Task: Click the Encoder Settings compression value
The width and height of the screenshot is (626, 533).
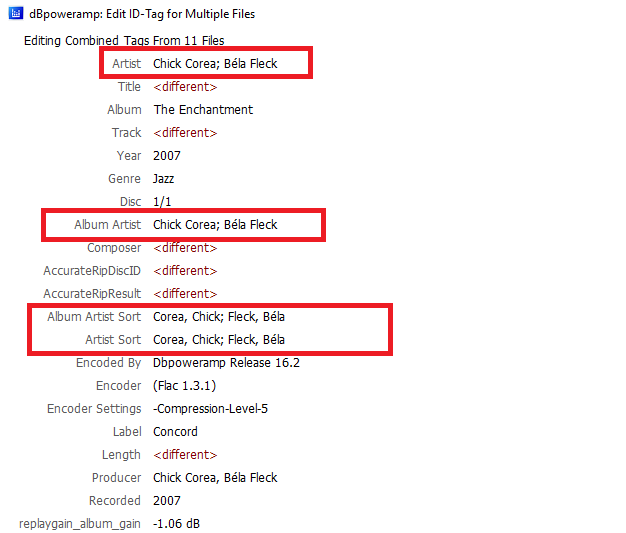Action: point(210,409)
